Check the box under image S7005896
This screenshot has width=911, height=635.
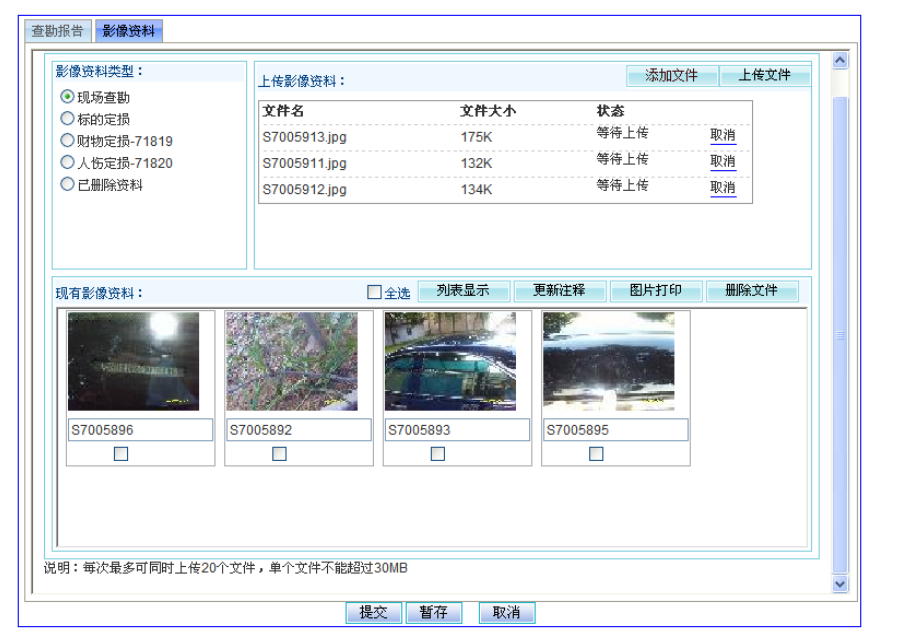121,454
